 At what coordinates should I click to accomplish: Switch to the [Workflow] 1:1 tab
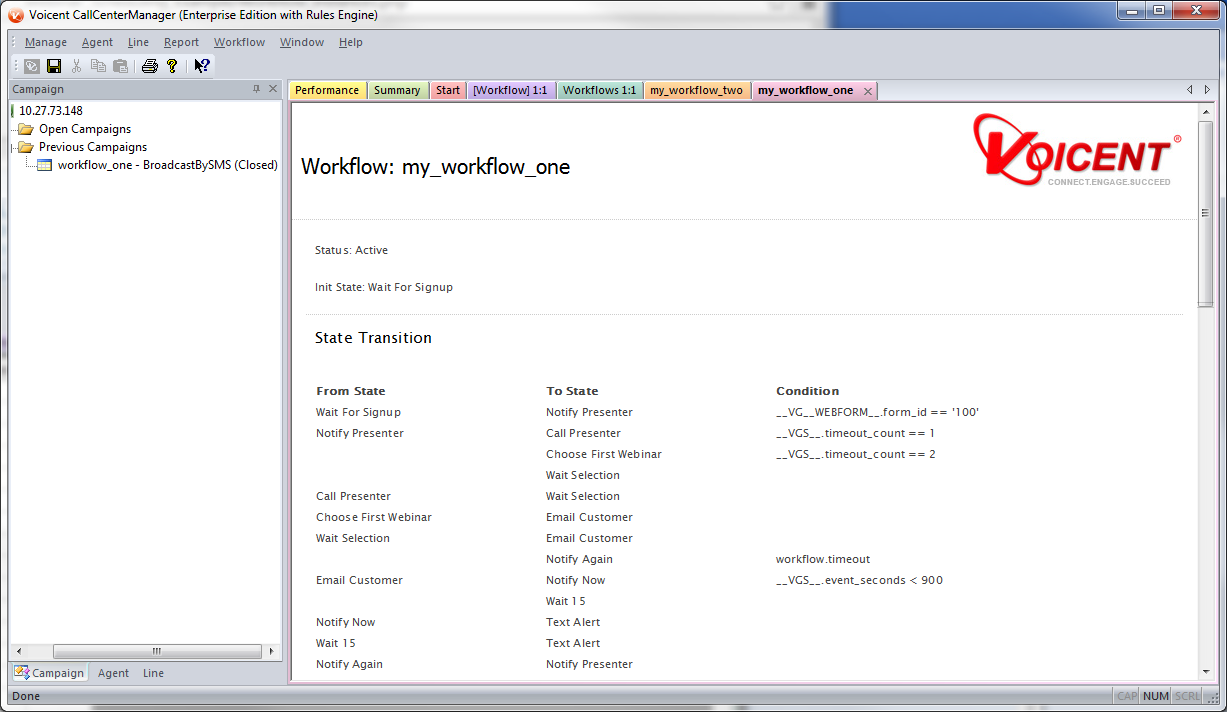click(x=510, y=90)
